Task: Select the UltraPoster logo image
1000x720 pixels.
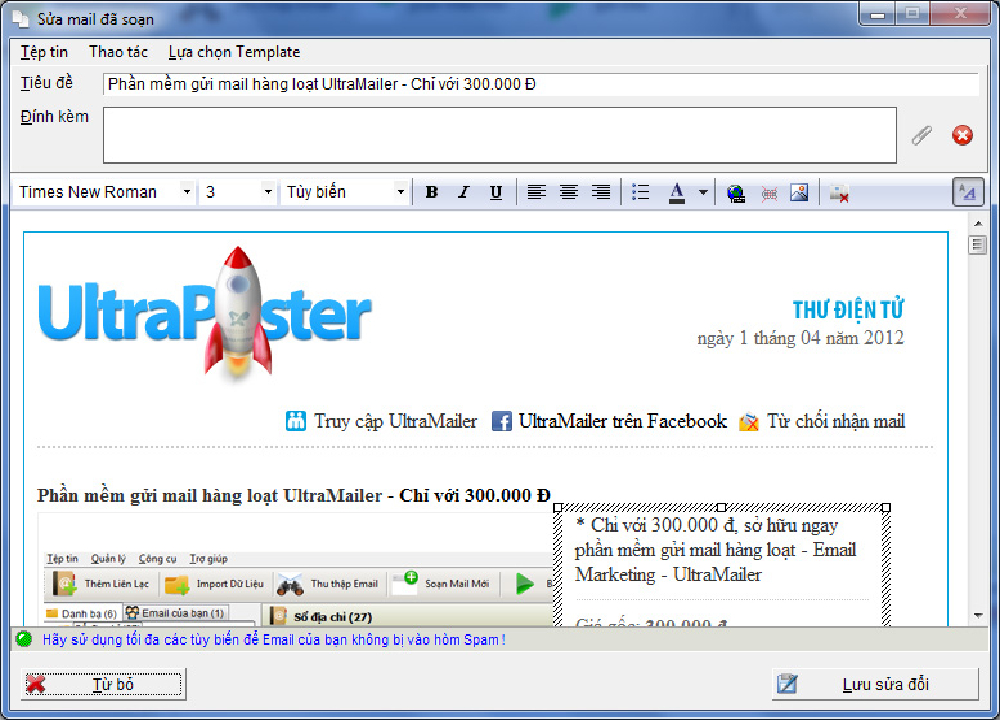Action: (205, 314)
